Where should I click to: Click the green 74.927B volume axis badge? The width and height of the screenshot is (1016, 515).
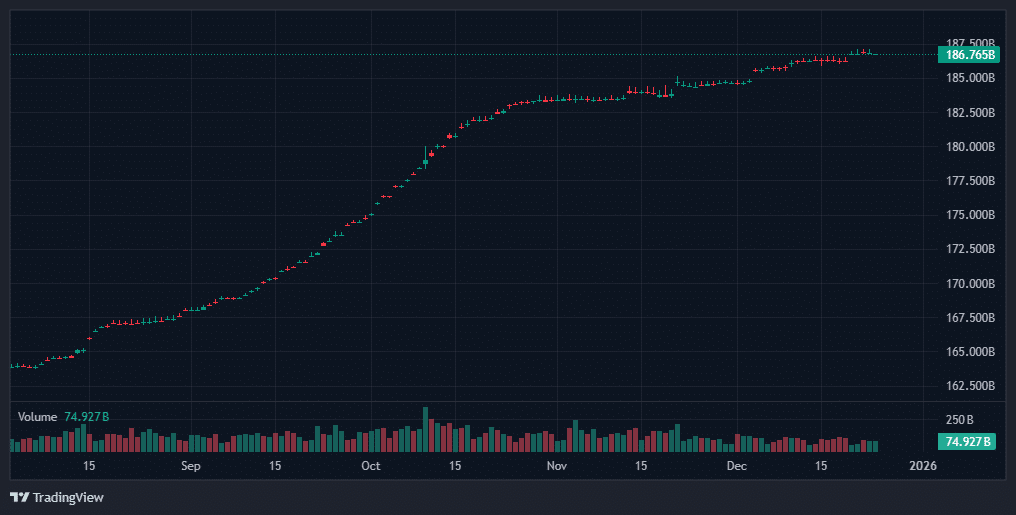point(969,441)
